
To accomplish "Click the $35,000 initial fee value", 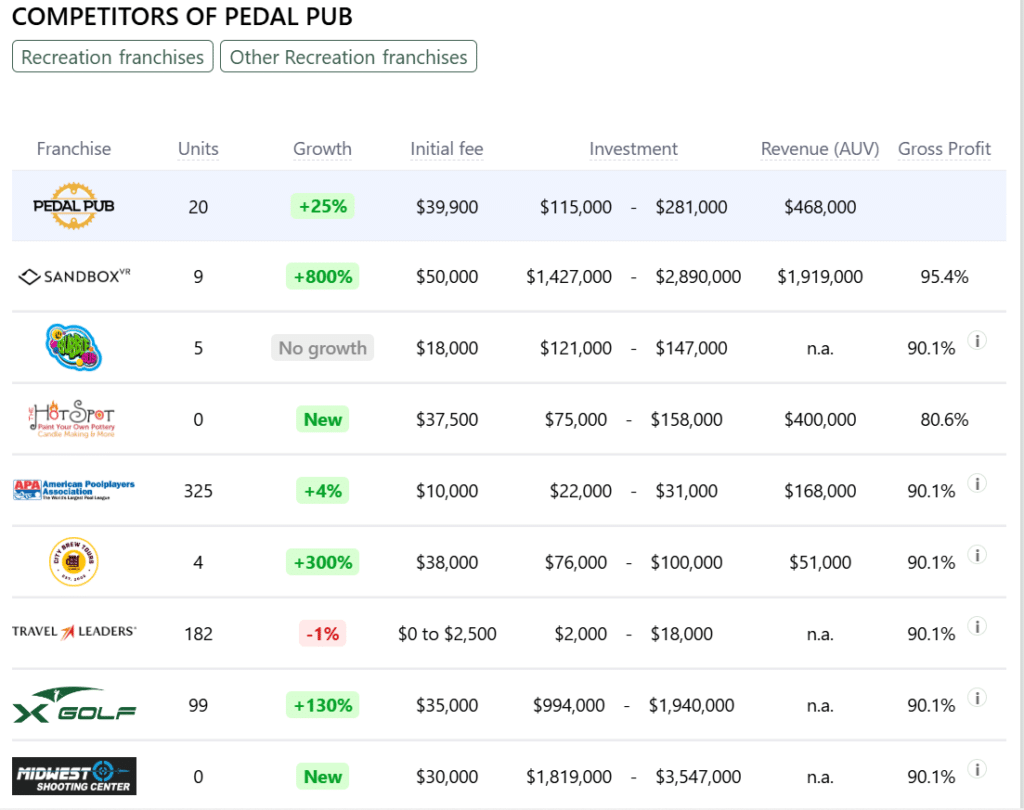I will coord(447,705).
